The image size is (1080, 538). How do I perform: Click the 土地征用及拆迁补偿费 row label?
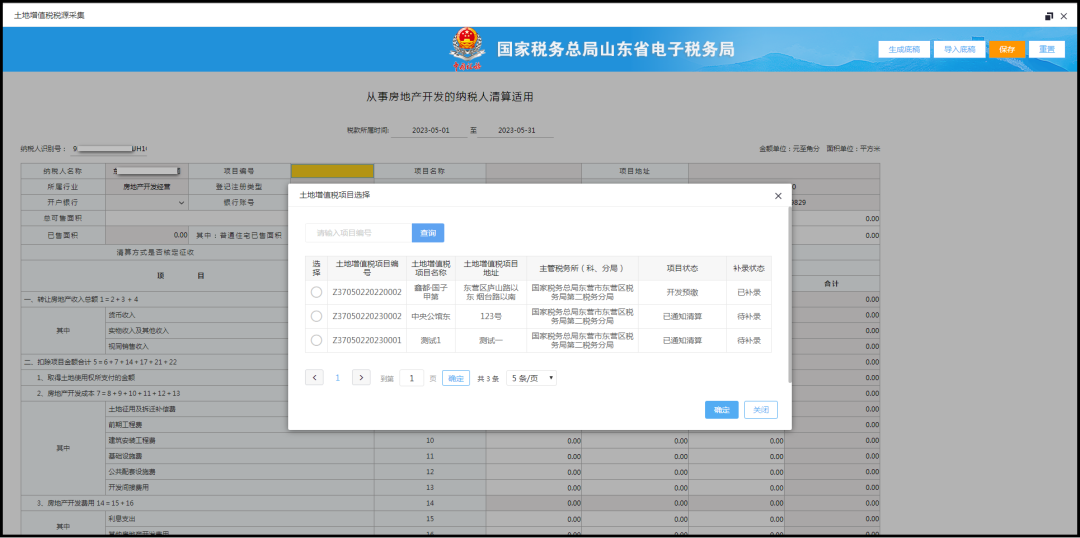tap(142, 409)
